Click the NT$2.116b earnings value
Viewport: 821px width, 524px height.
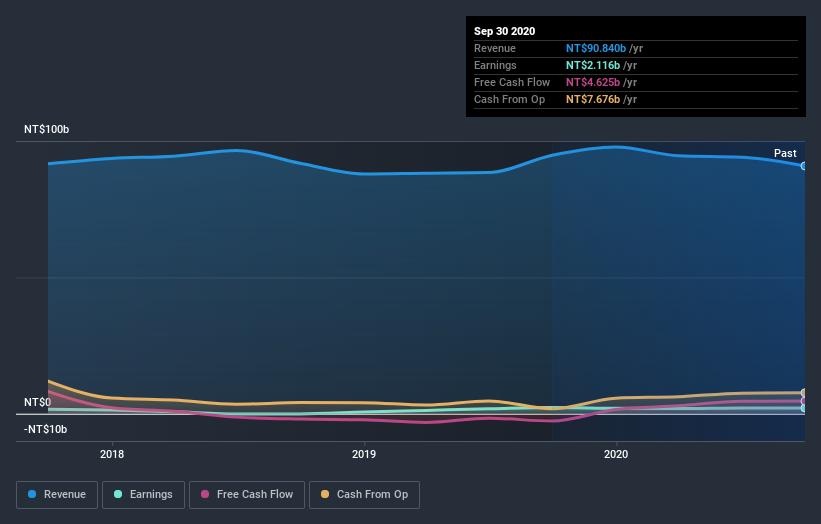[x=593, y=65]
